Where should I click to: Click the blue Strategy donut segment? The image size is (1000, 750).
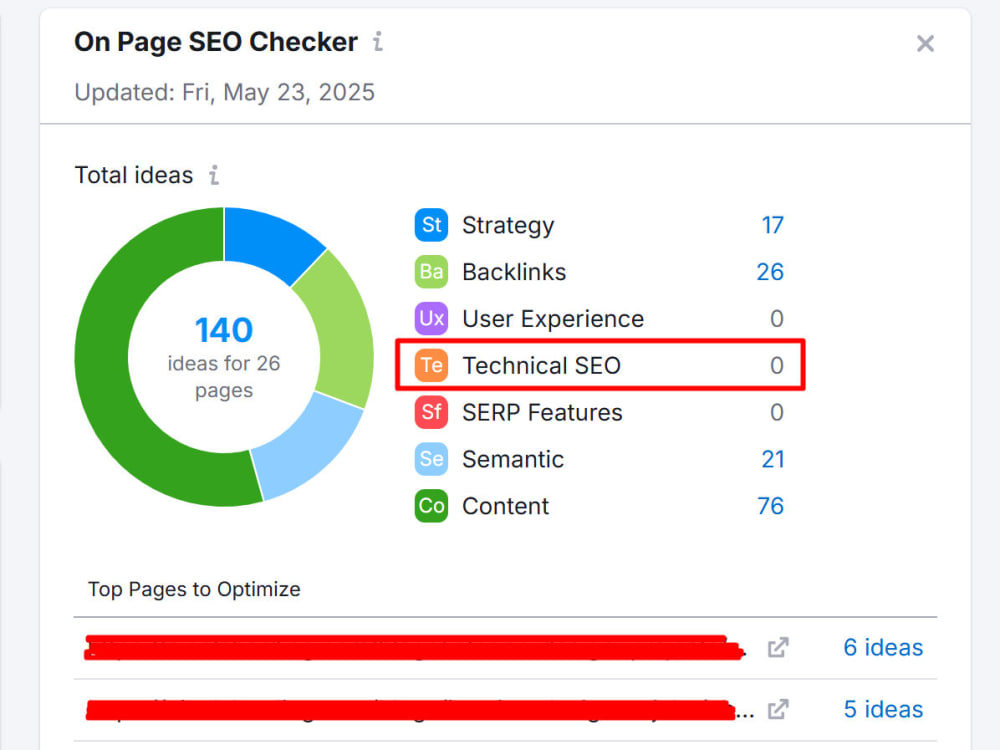pyautogui.click(x=271, y=242)
